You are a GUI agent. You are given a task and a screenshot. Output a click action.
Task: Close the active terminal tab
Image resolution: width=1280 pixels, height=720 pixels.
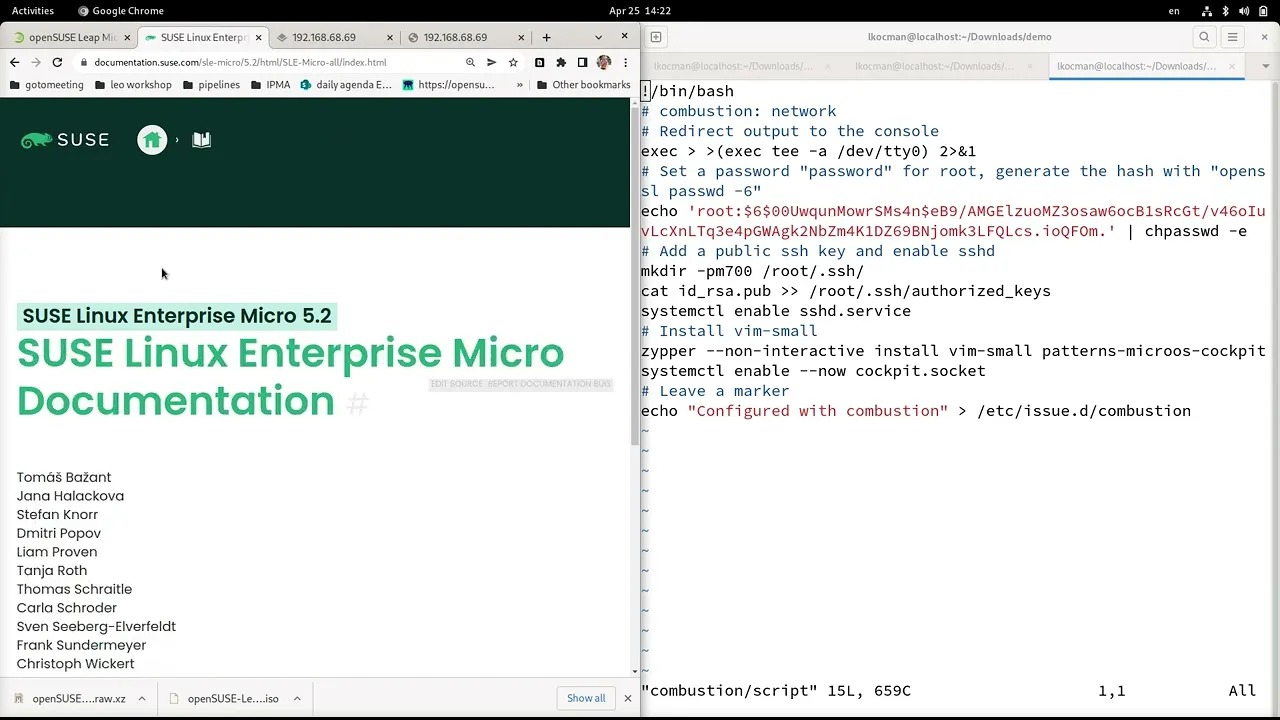coord(1232,66)
